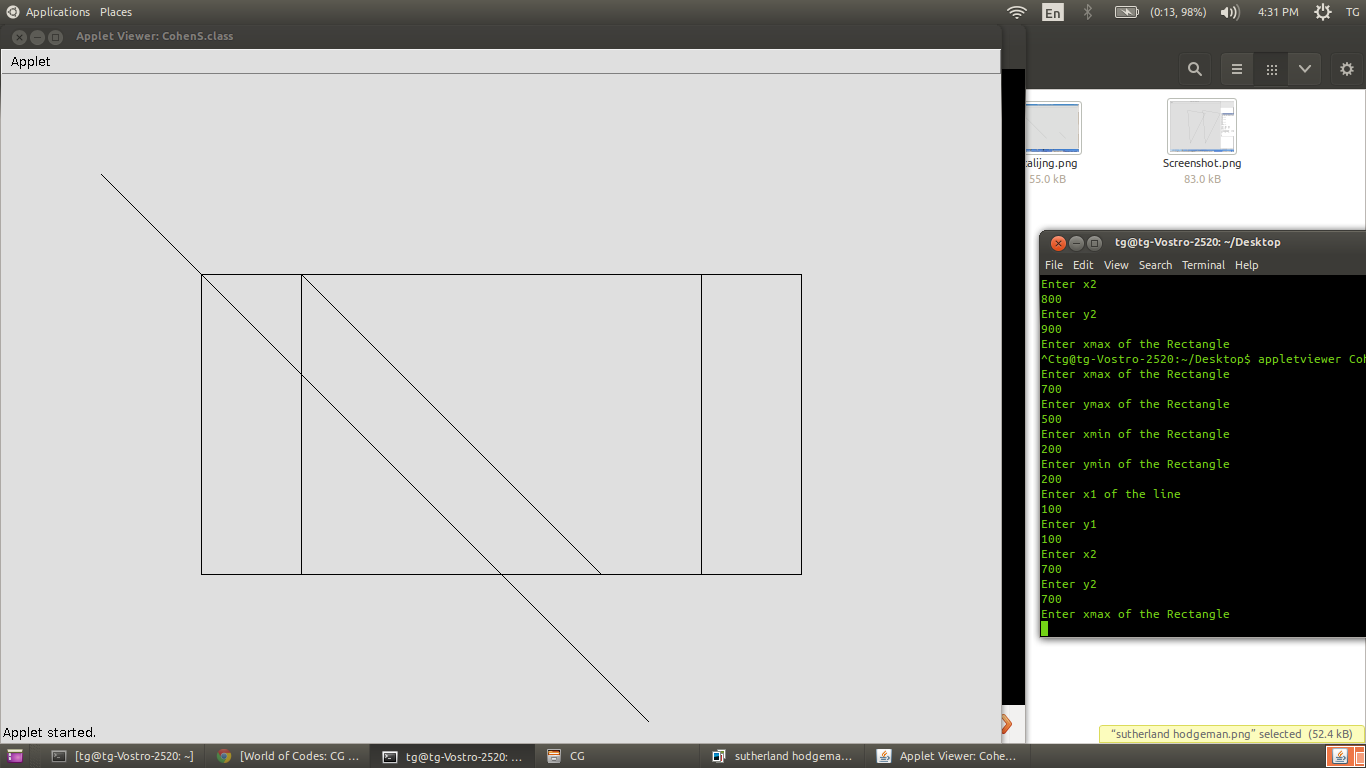The image size is (1366, 768).
Task: Open the view options dropdown arrow
Action: (1305, 69)
